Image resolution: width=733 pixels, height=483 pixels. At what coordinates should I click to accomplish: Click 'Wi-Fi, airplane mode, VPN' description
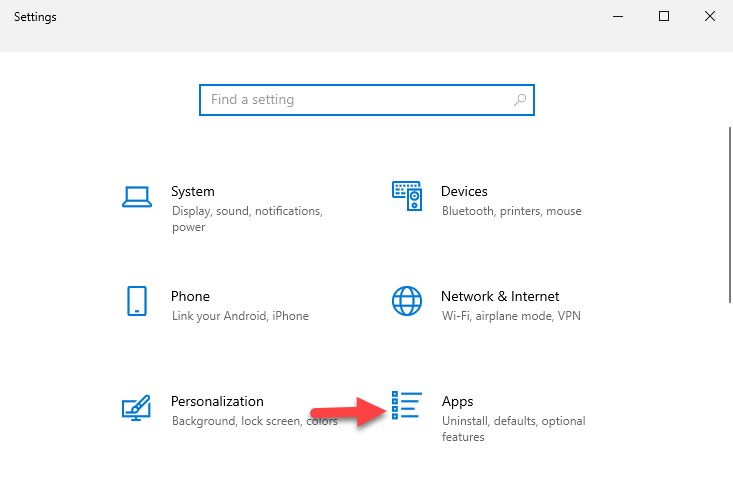[511, 316]
